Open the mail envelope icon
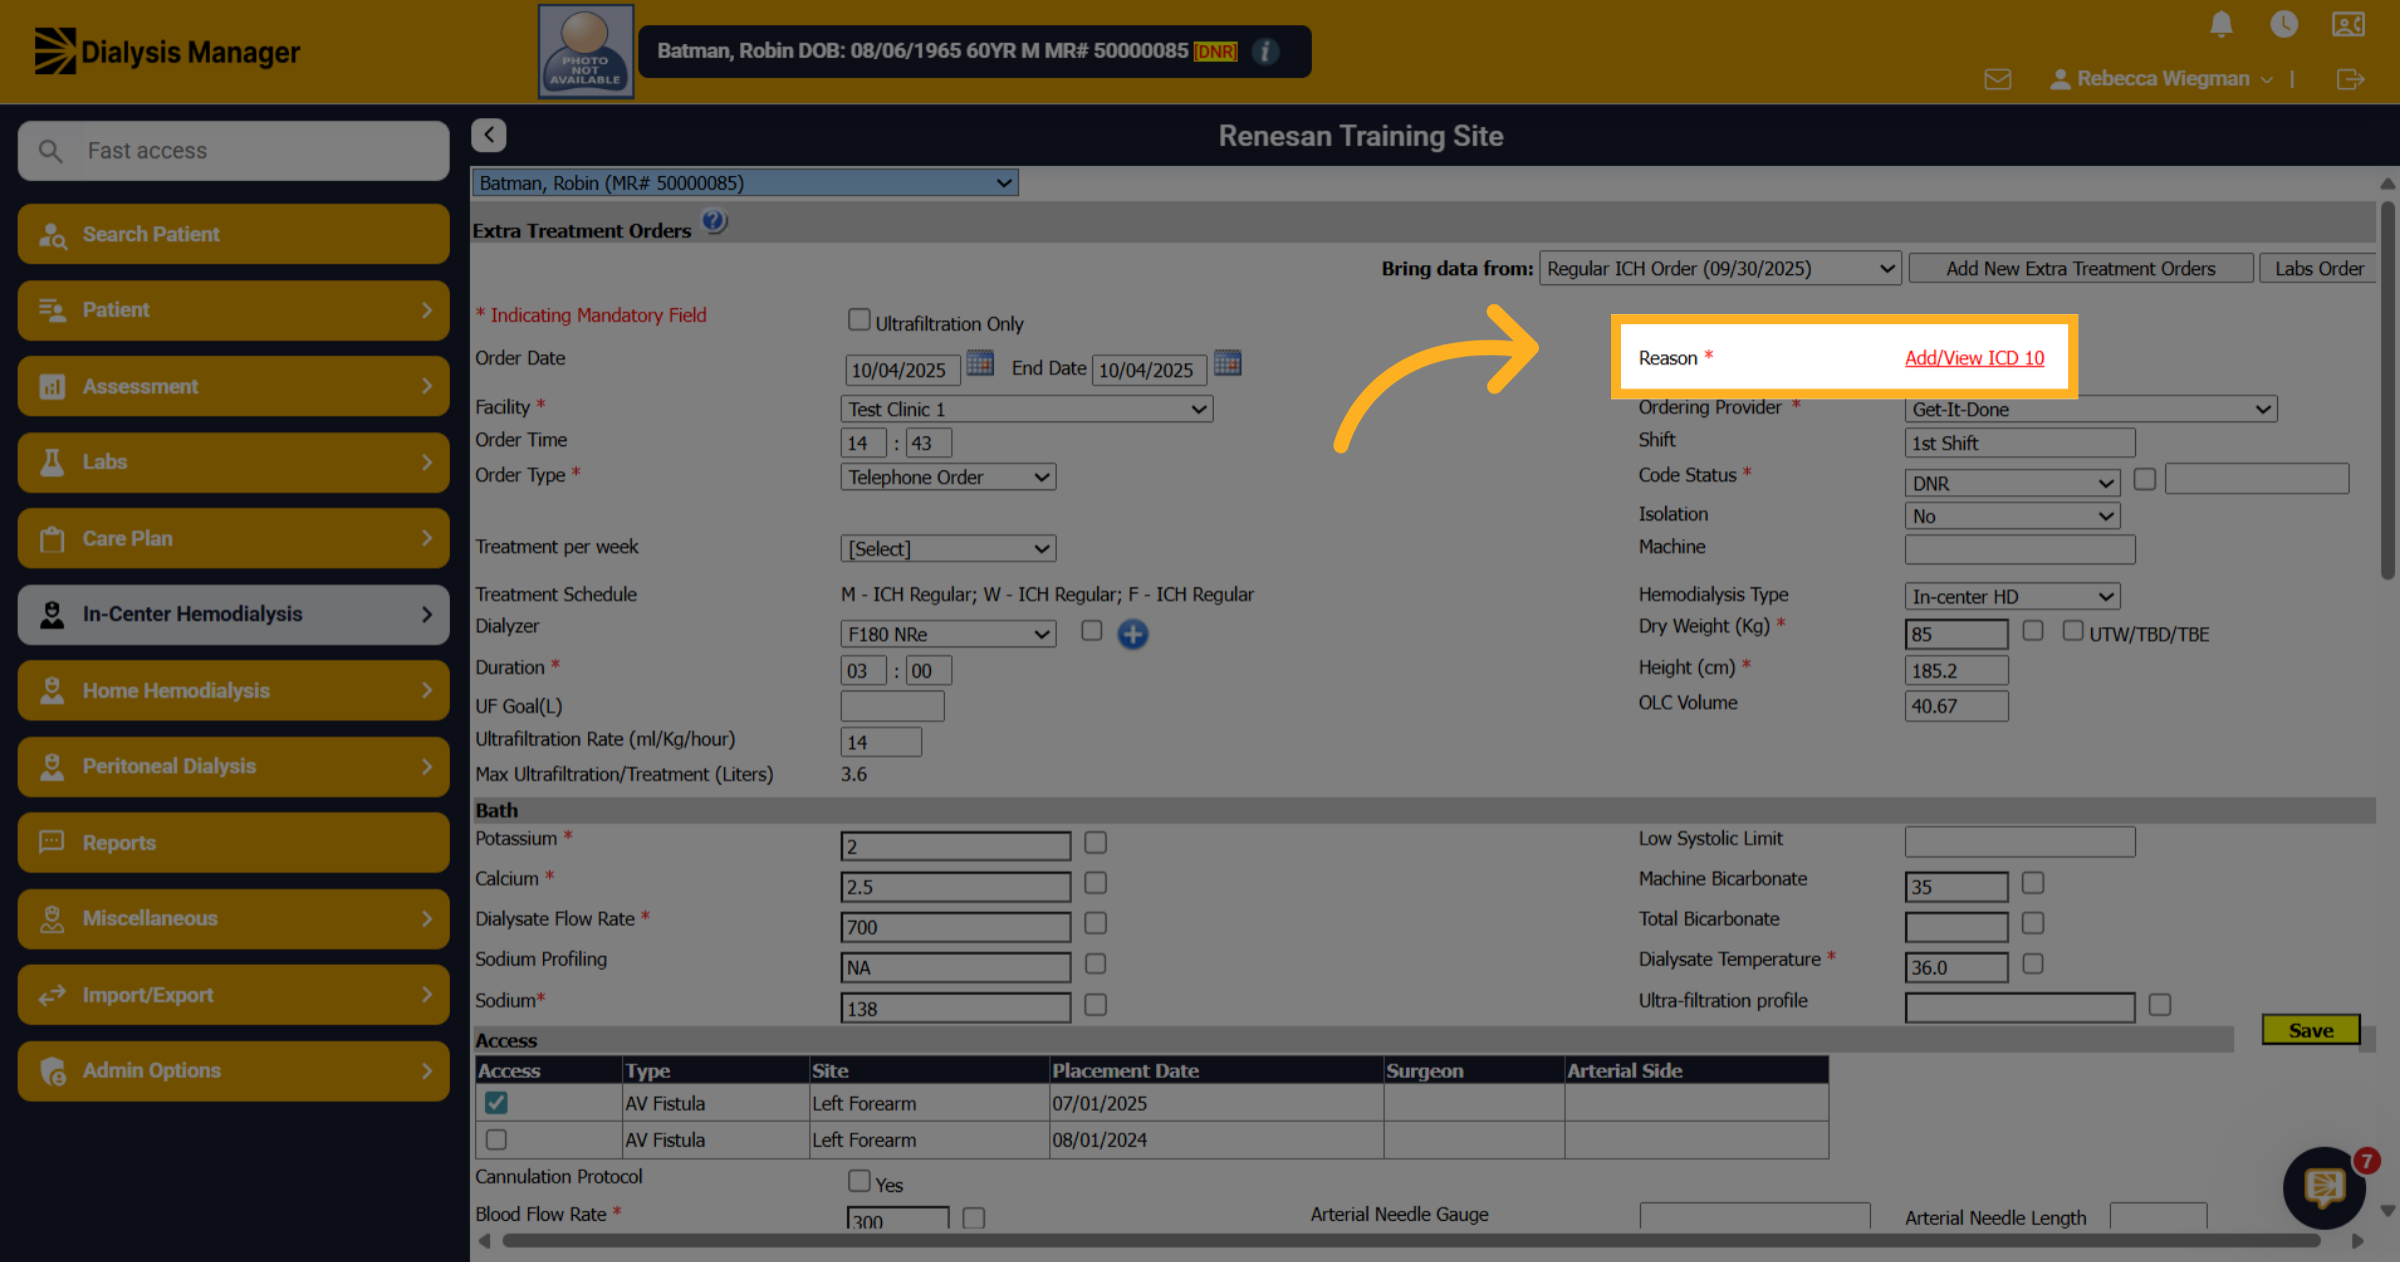This screenshot has height=1262, width=2400. pos(1997,79)
